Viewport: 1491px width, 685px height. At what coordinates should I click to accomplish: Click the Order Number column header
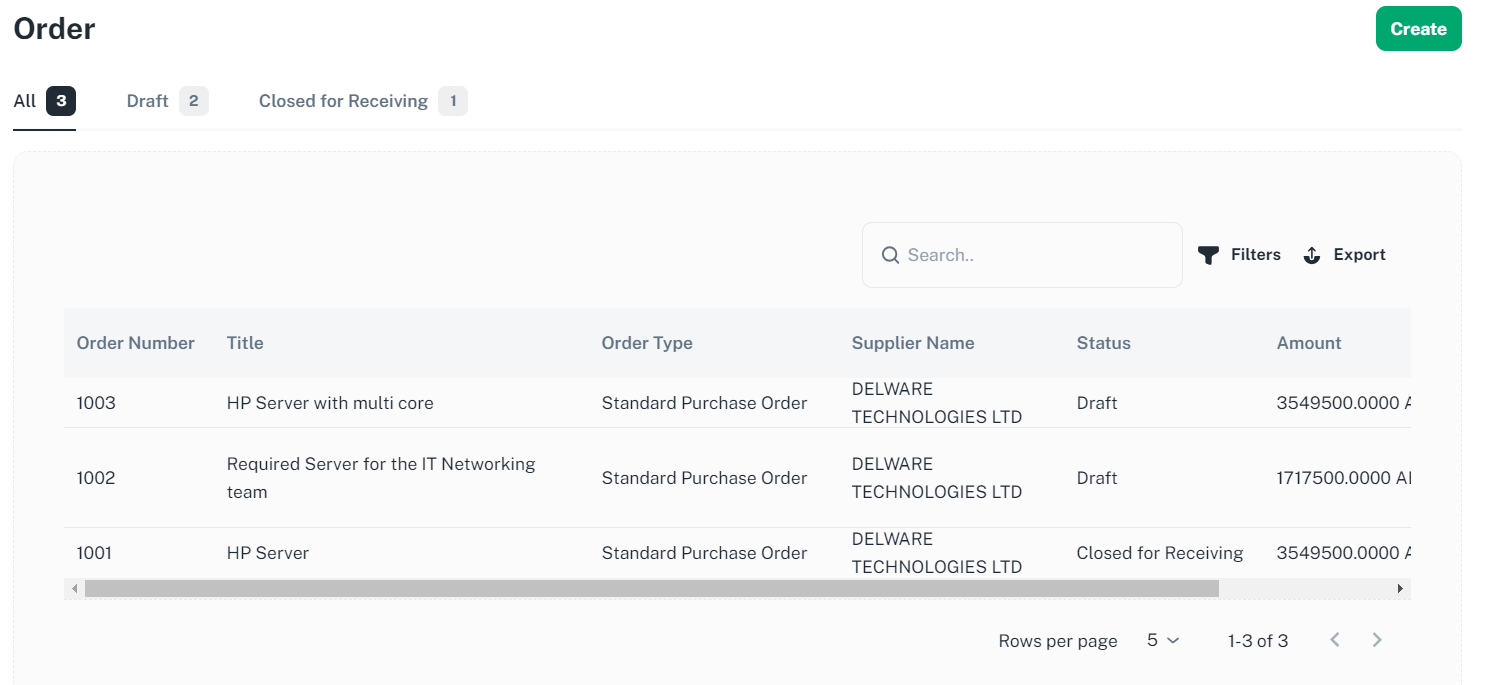[135, 343]
